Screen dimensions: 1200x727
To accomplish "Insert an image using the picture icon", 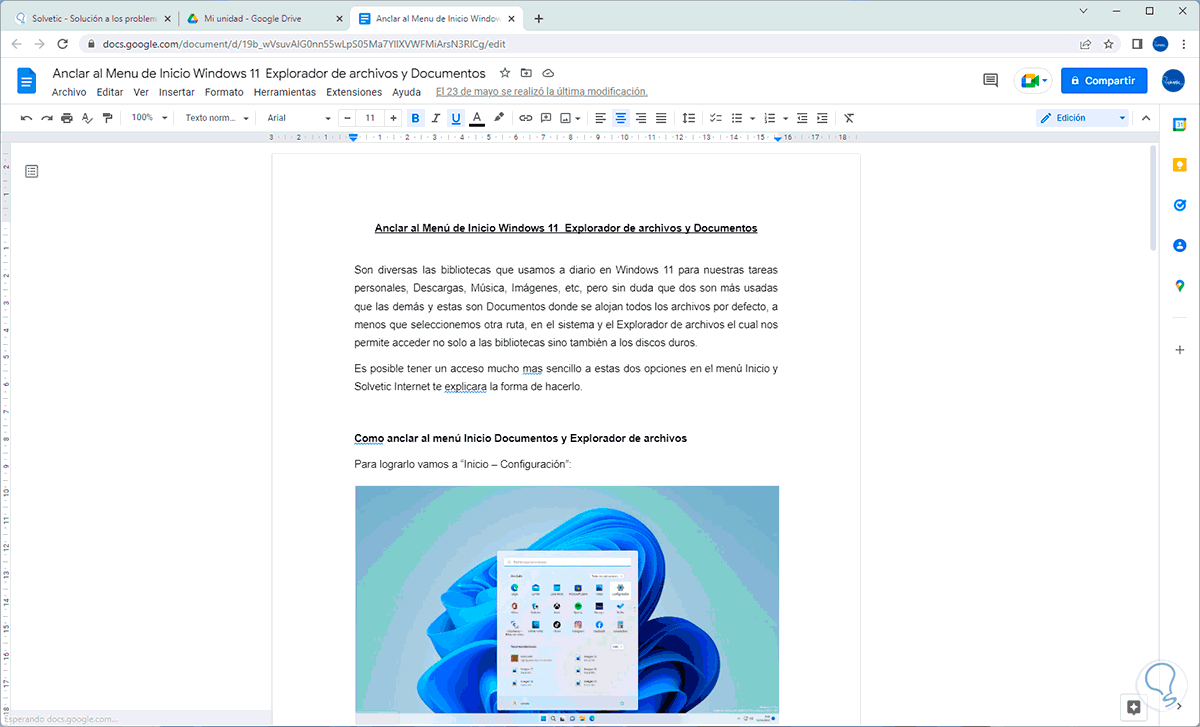I will coord(566,118).
